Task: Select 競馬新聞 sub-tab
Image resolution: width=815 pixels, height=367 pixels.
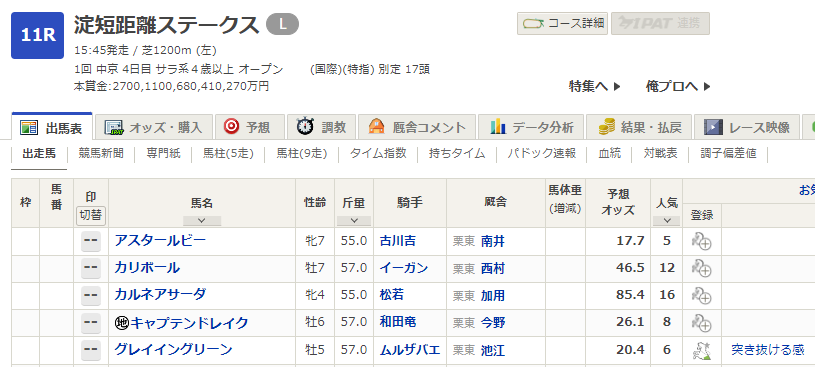Action: point(101,153)
